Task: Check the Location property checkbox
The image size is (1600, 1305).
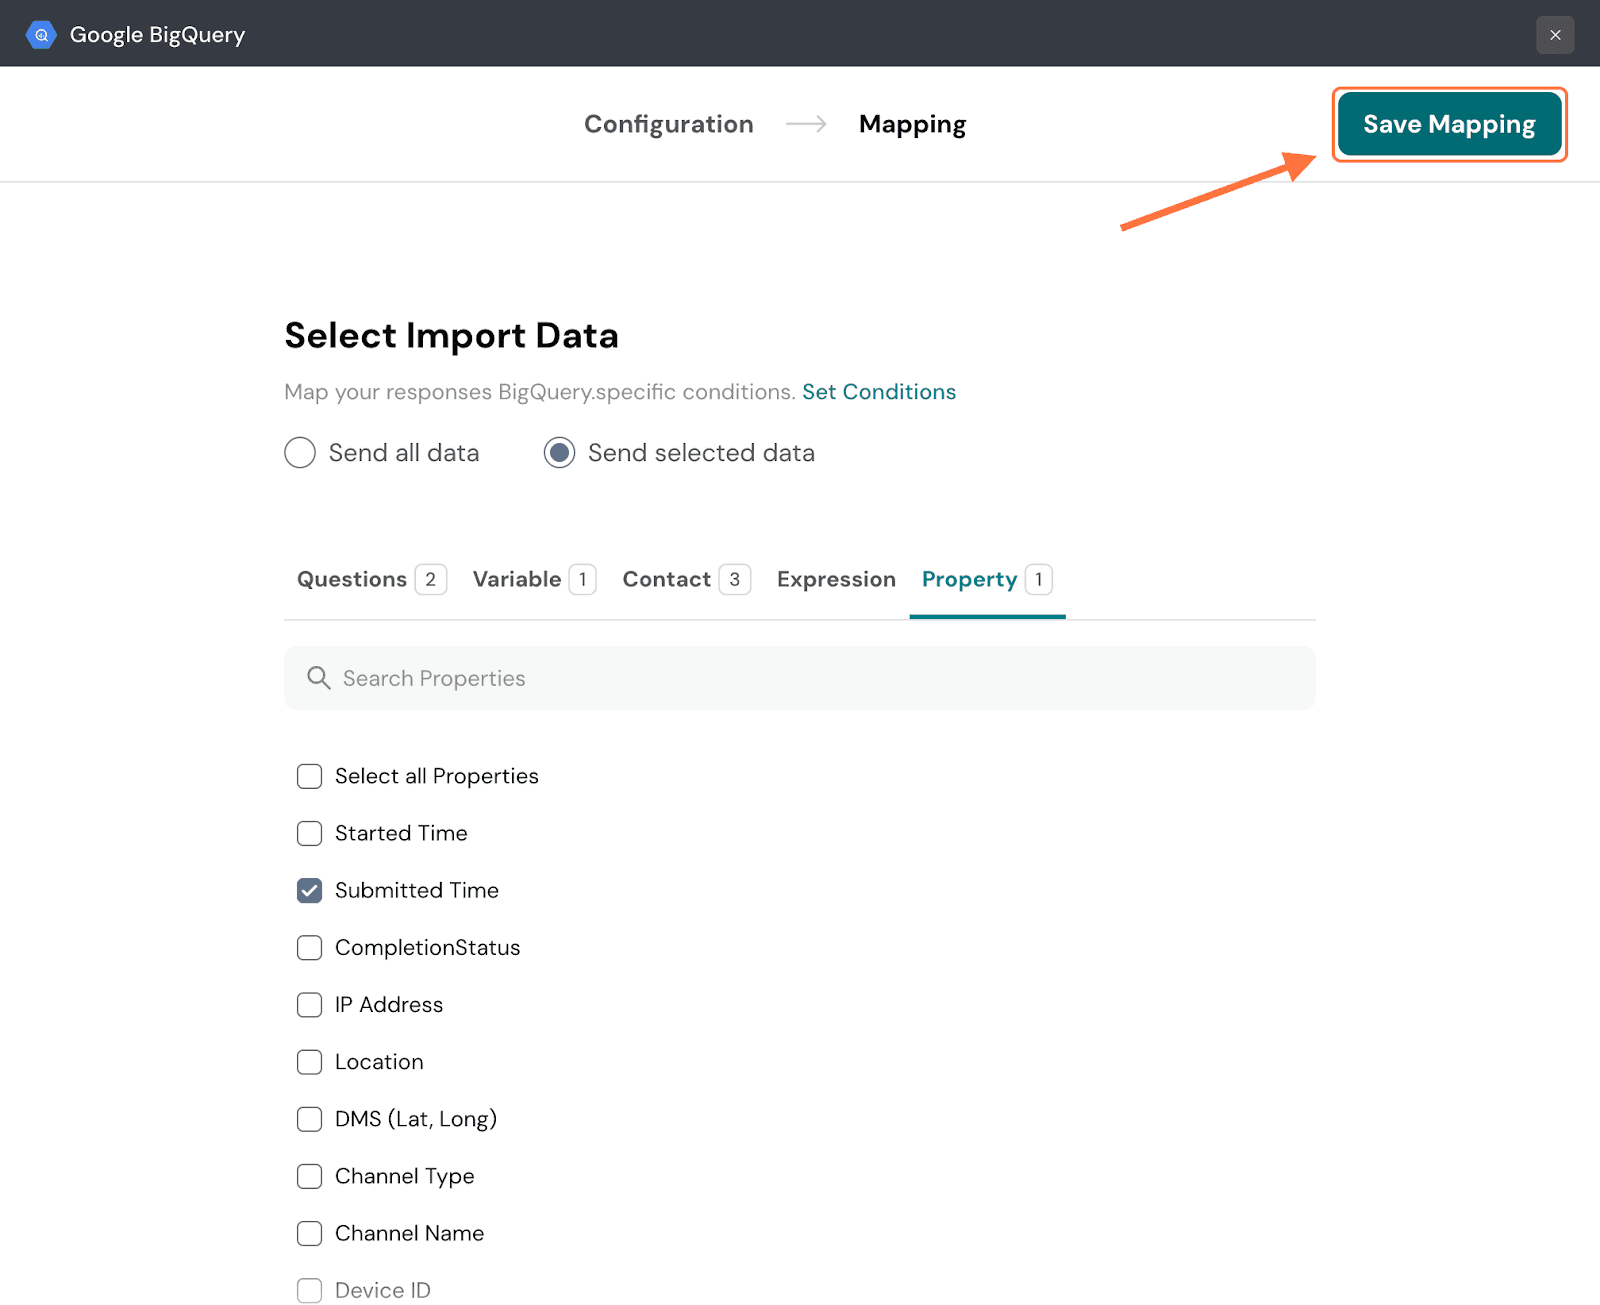Action: click(310, 1062)
